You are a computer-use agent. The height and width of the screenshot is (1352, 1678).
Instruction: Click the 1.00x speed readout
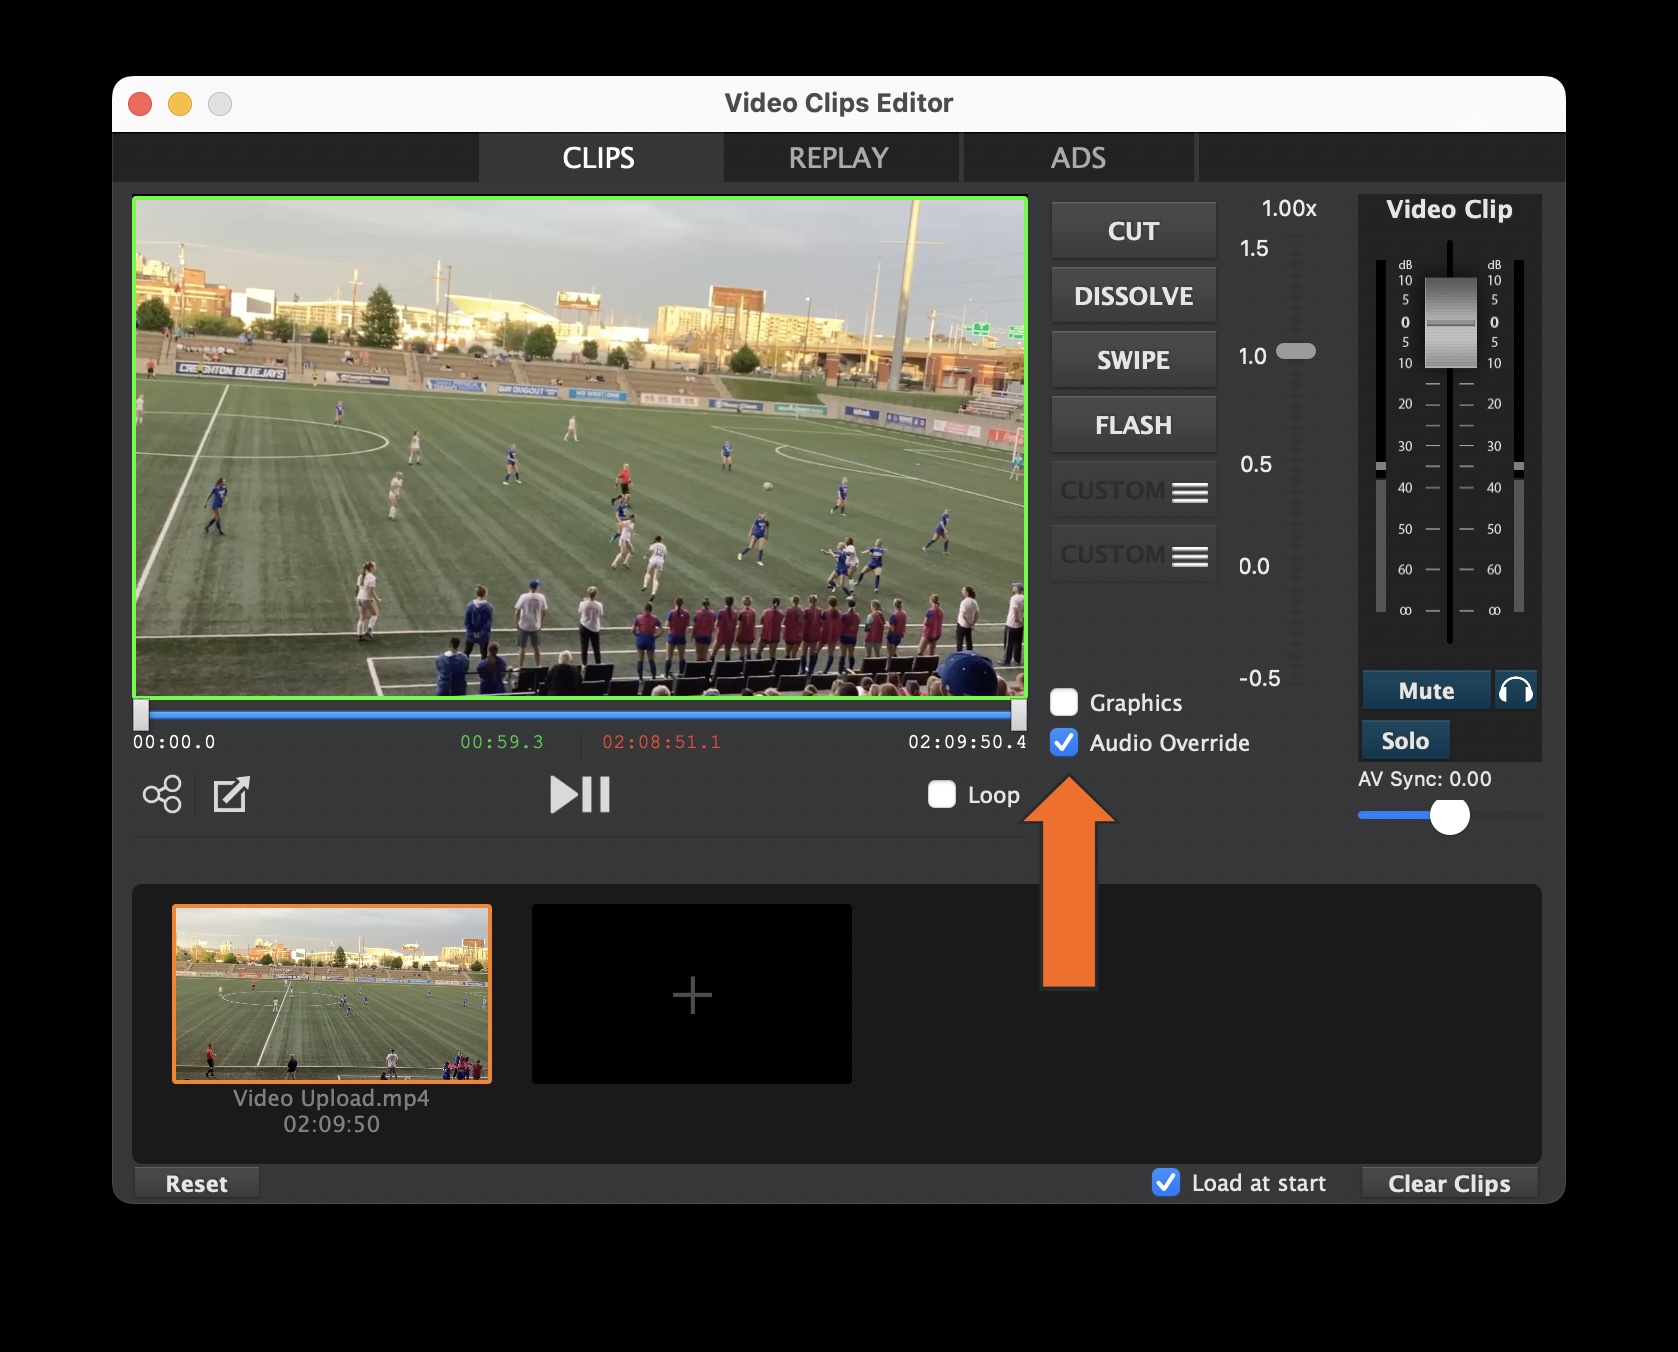(x=1289, y=209)
